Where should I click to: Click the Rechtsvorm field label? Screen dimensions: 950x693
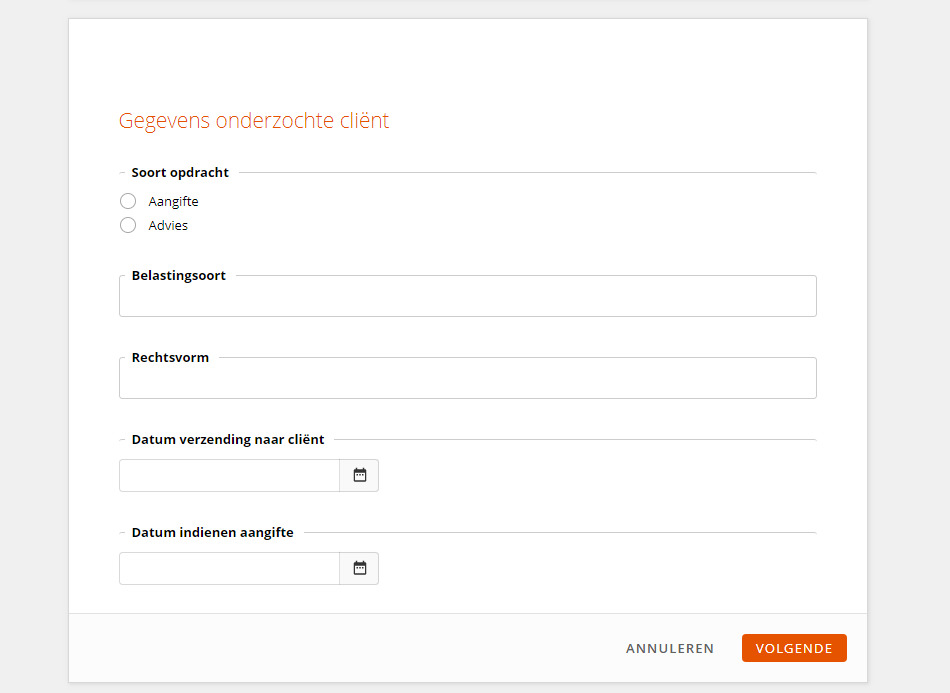click(x=170, y=357)
